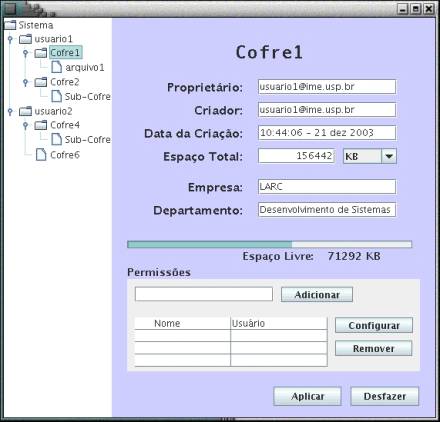Click the usuario1 folder icon
This screenshot has width=440, height=422.
[x=26, y=39]
